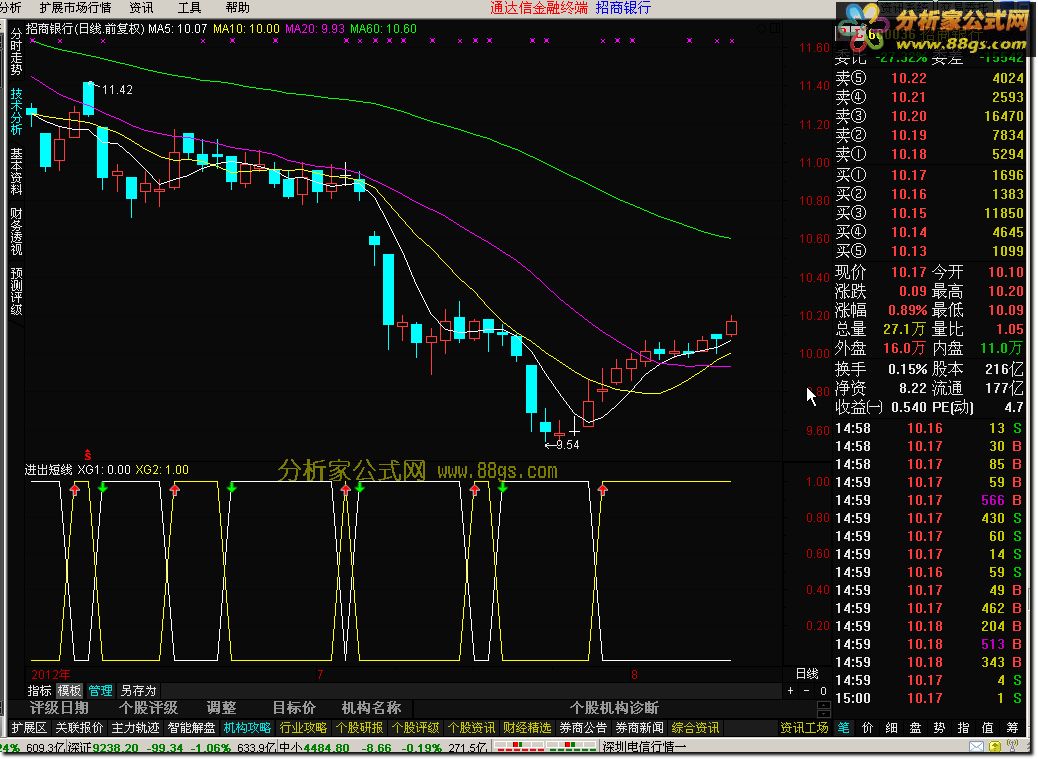Viewport: 1038px width, 759px height.
Task: Select the 智能解盘 tab
Action: [x=191, y=728]
